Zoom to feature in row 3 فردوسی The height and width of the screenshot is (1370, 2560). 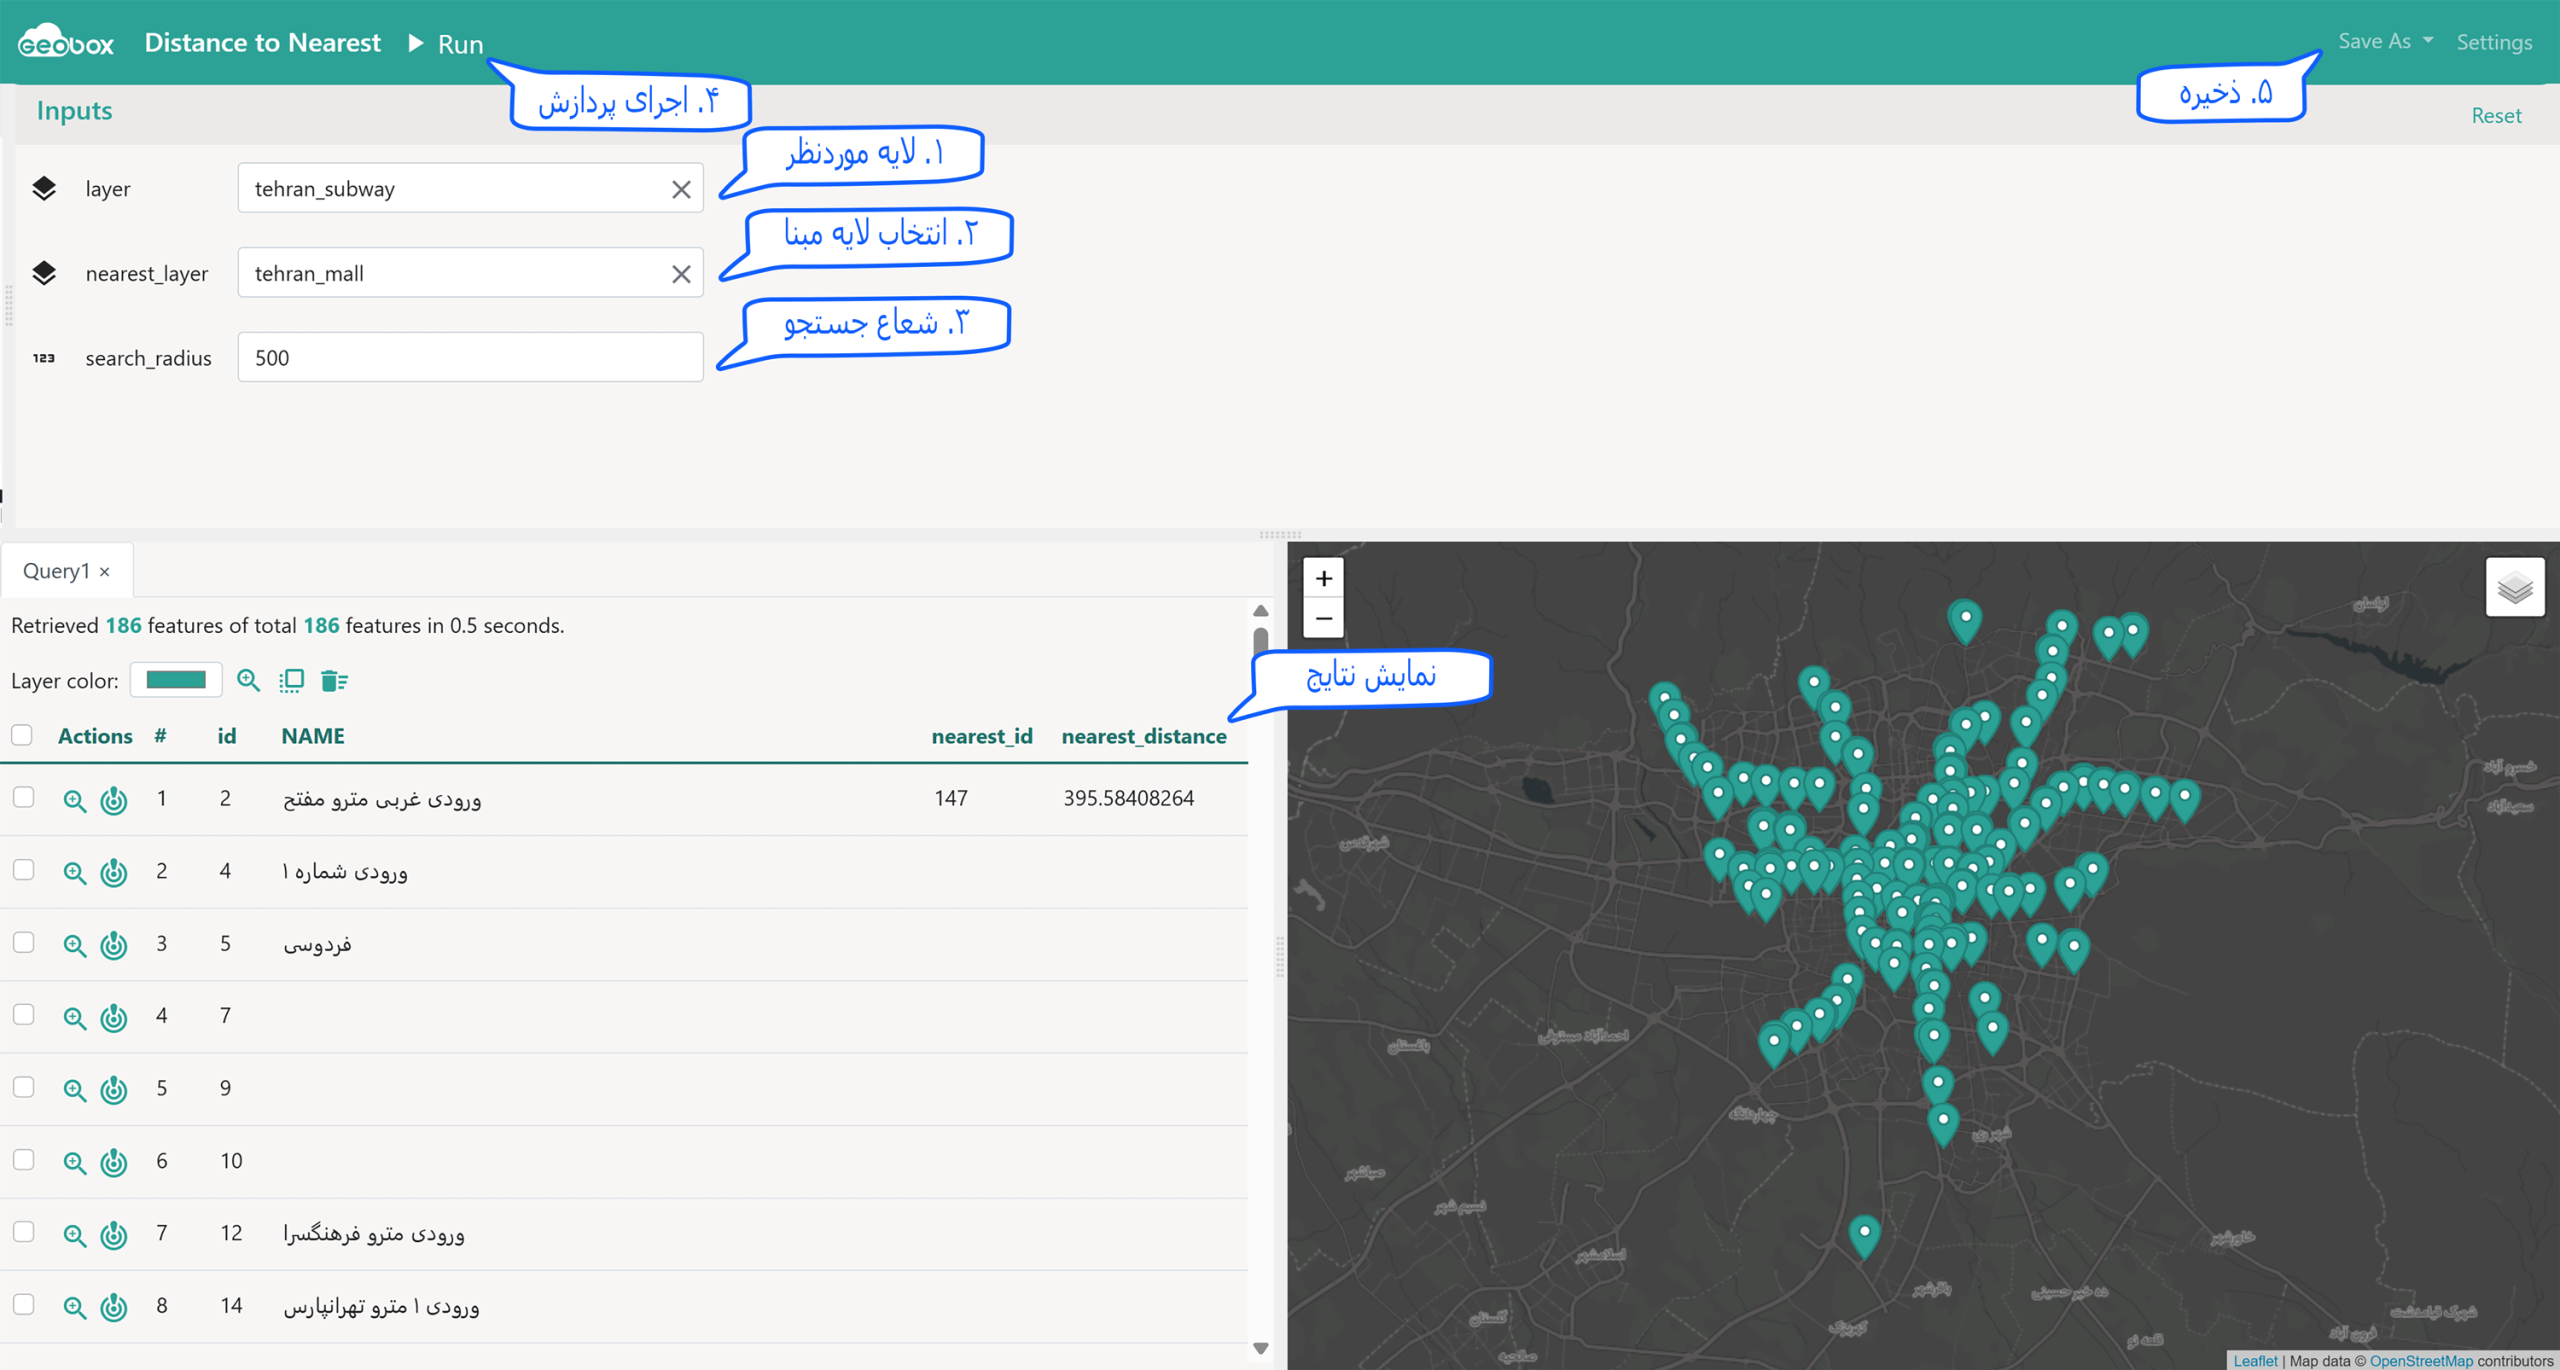pyautogui.click(x=74, y=945)
